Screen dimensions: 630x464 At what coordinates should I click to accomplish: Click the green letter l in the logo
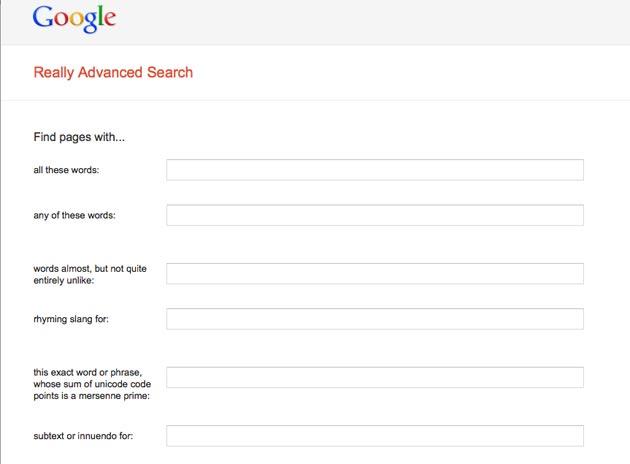pos(100,16)
